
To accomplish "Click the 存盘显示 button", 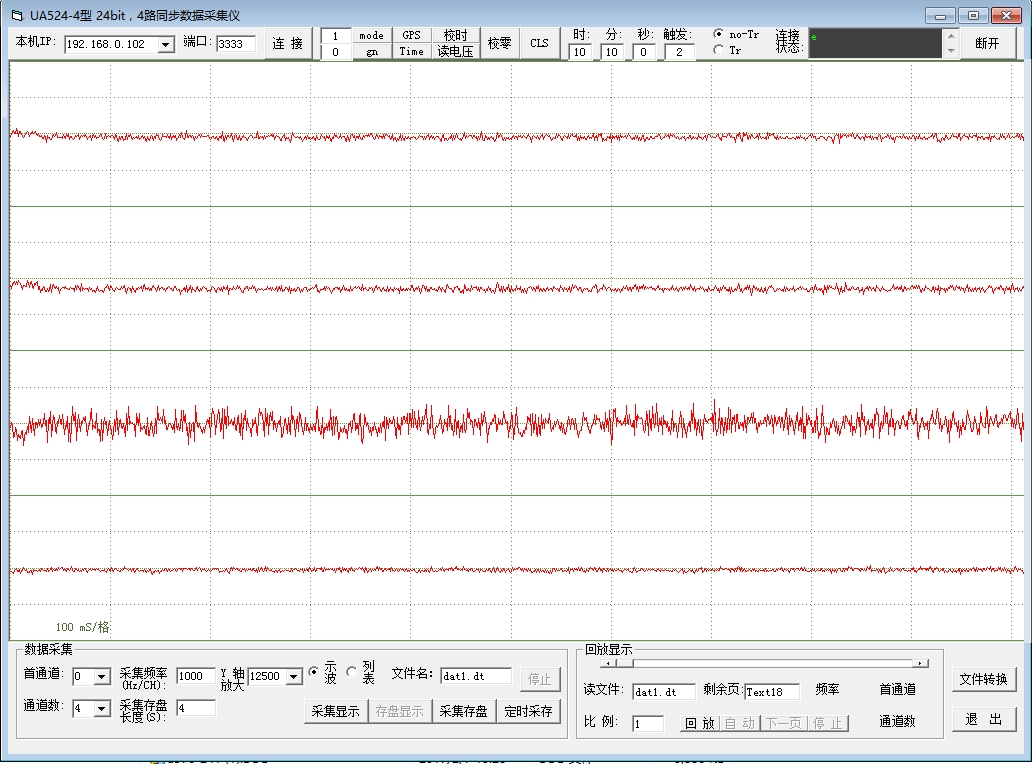I will (x=400, y=711).
